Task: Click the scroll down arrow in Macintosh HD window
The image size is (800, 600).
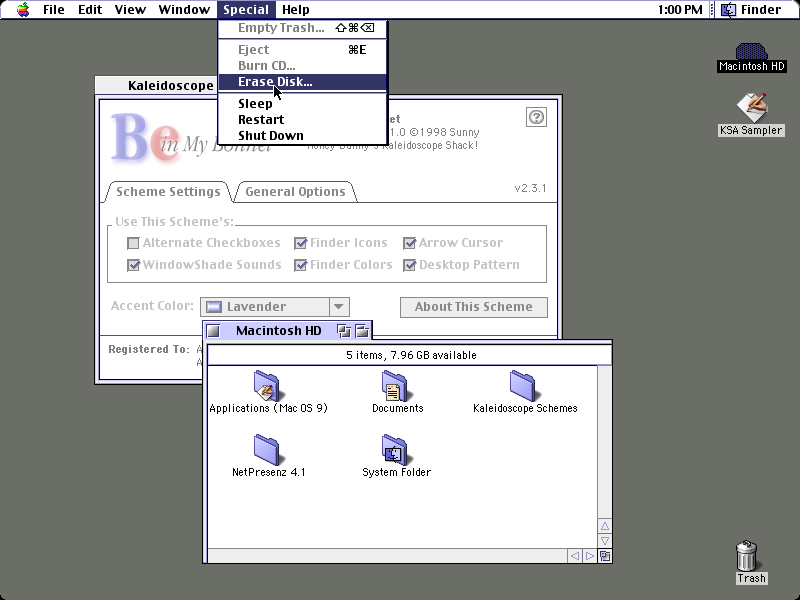Action: coord(605,541)
